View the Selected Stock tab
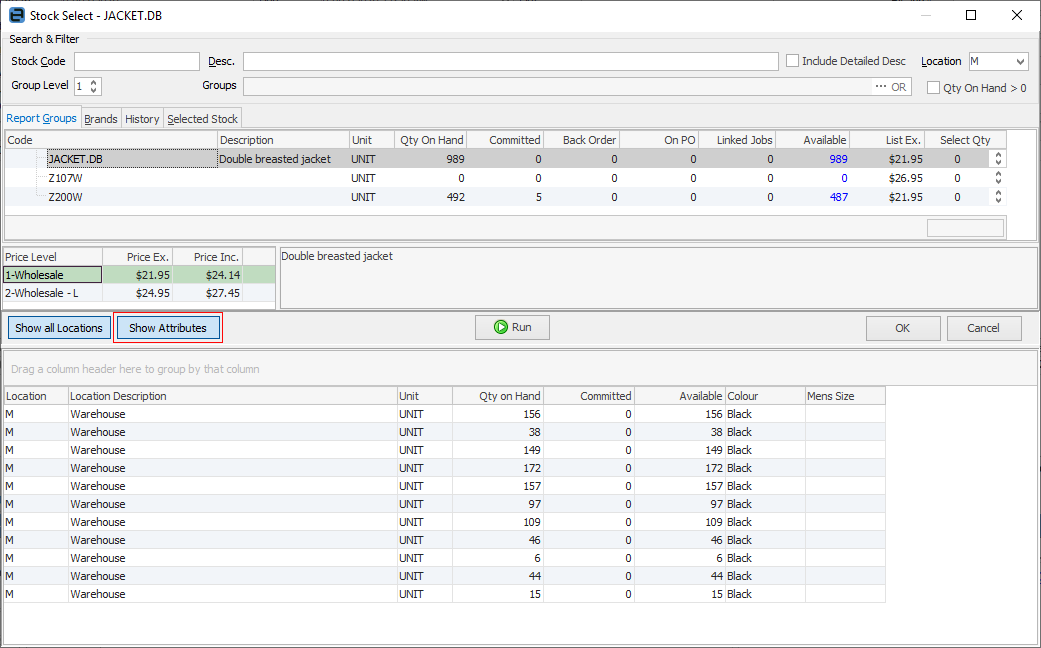The width and height of the screenshot is (1041, 648). click(x=202, y=118)
